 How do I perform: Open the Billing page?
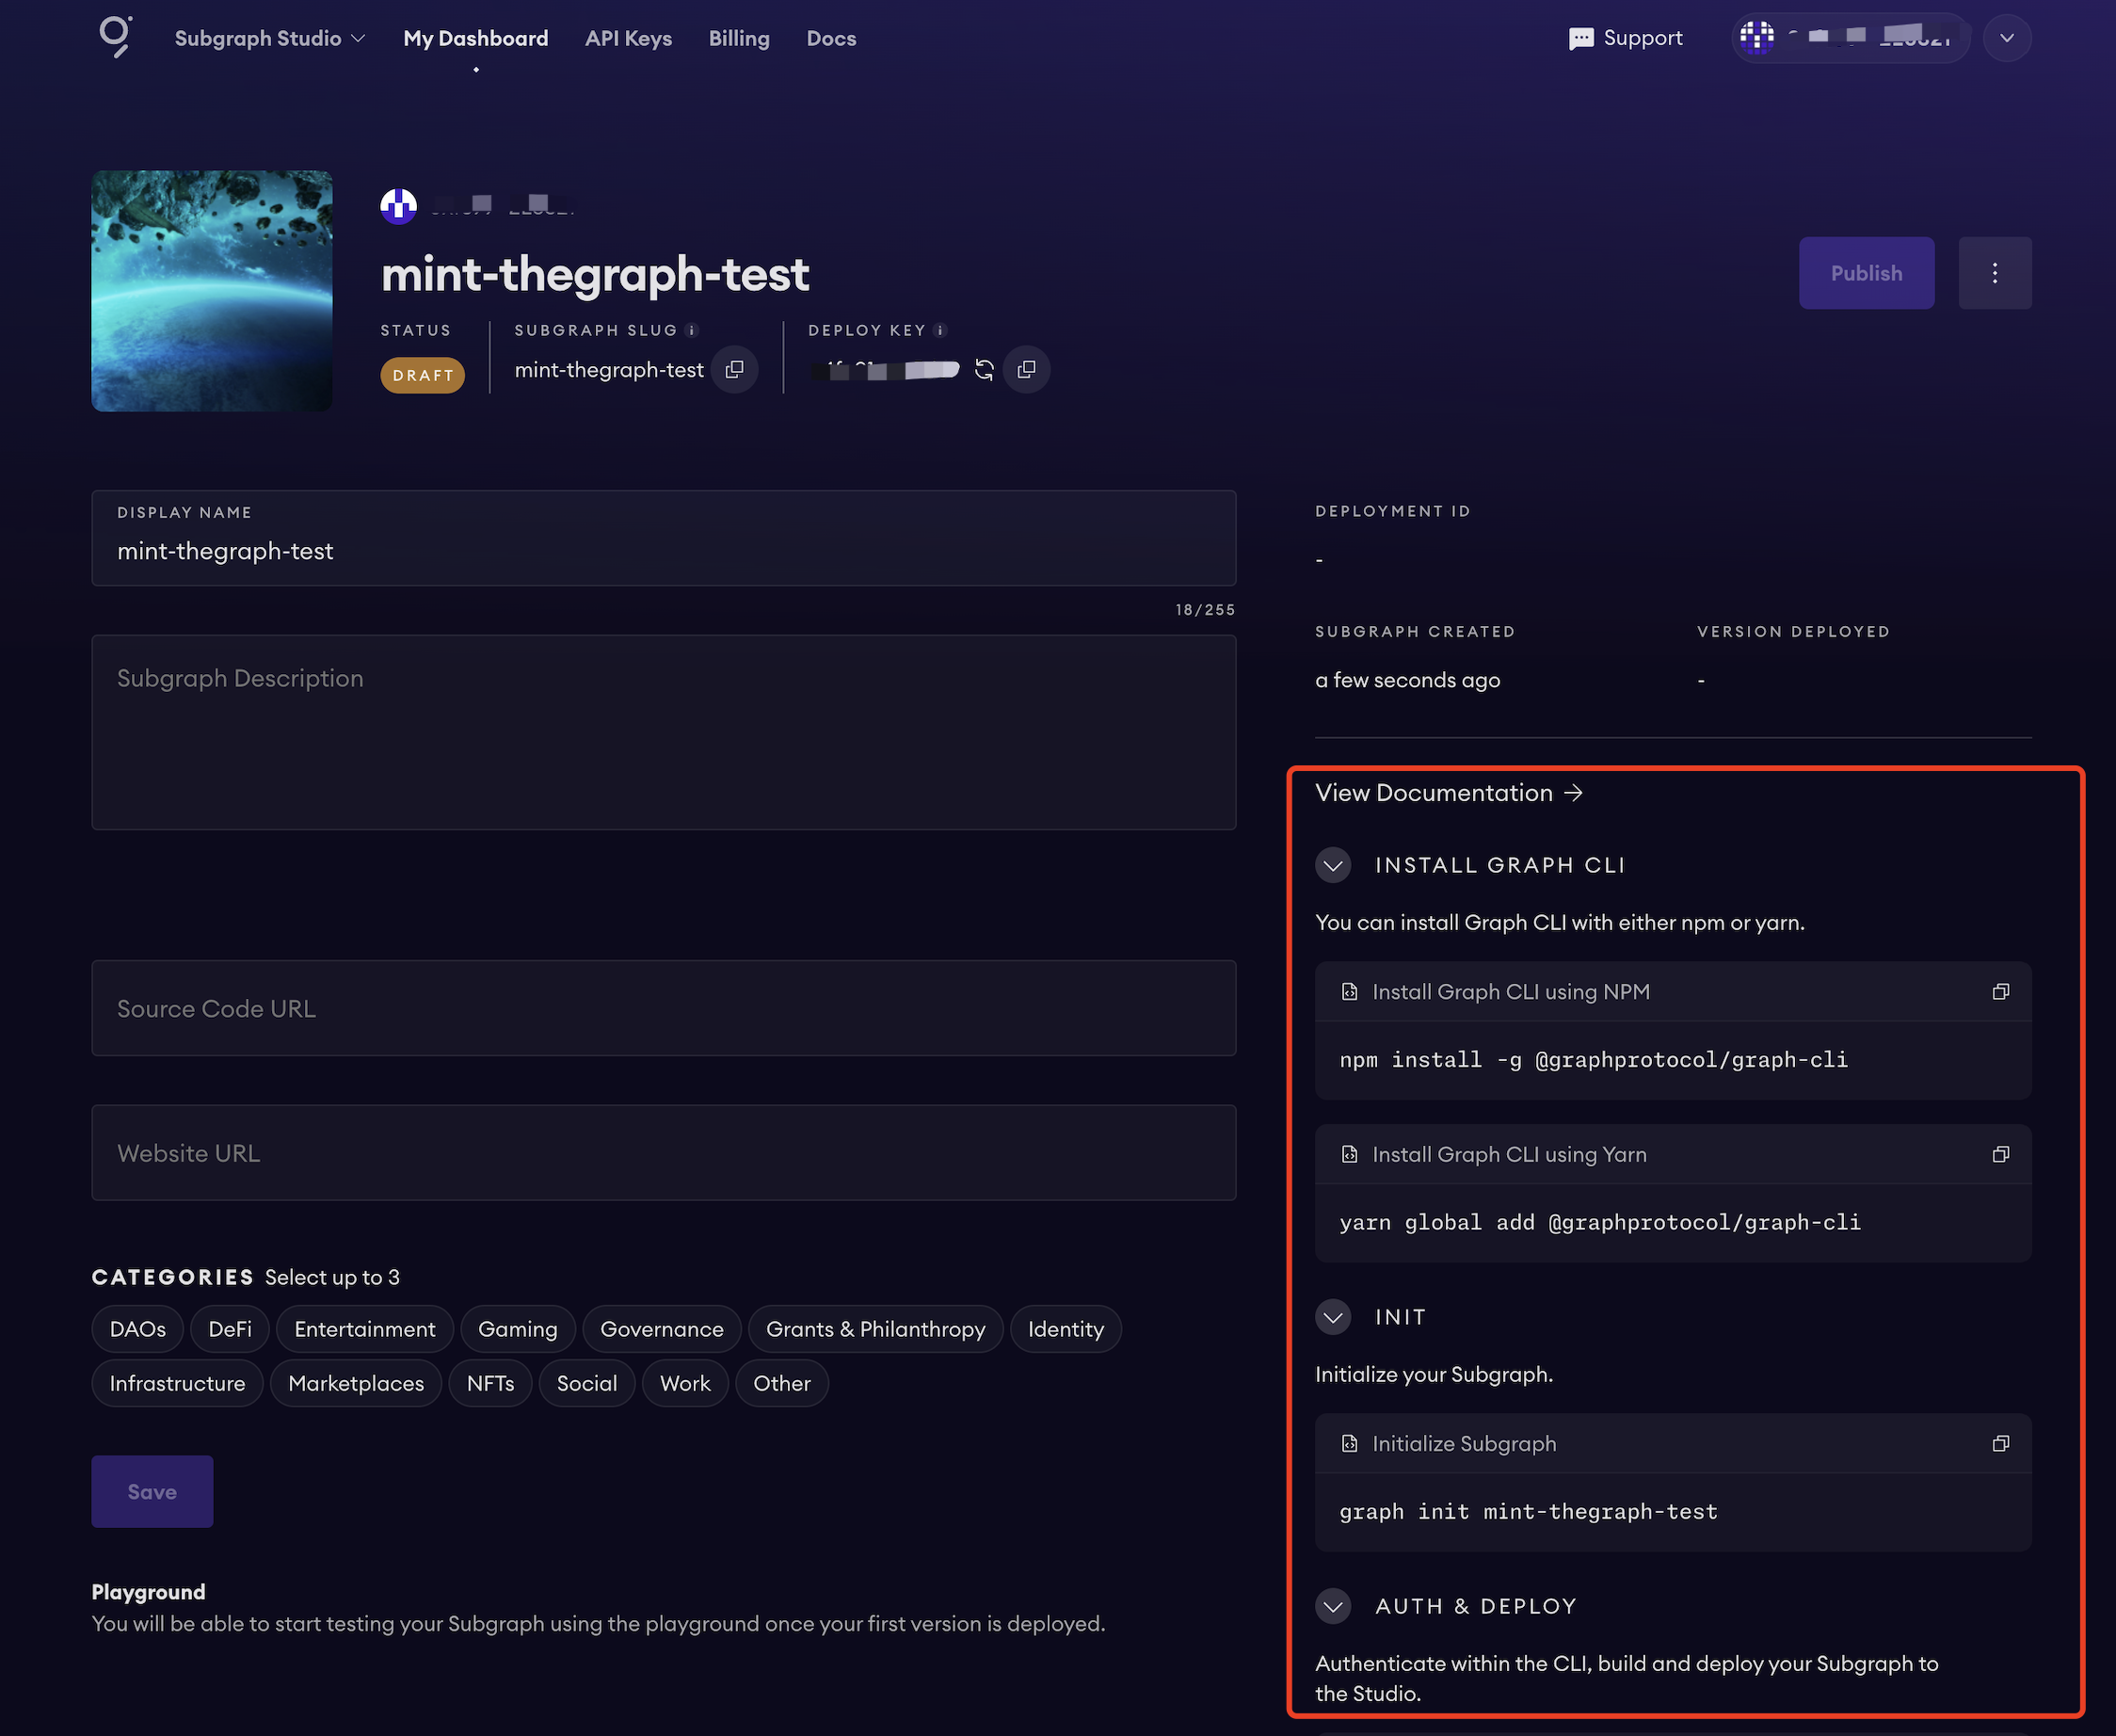(739, 38)
